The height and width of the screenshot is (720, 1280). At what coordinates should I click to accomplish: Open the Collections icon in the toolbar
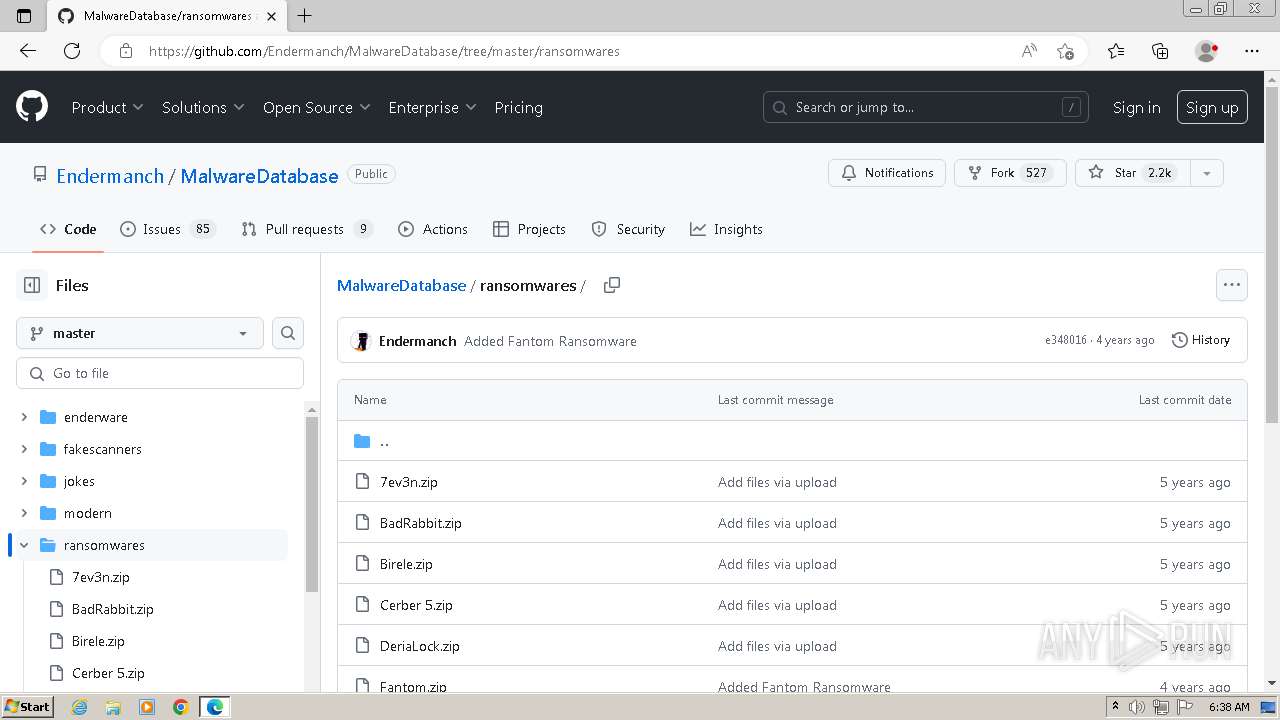[x=1160, y=51]
